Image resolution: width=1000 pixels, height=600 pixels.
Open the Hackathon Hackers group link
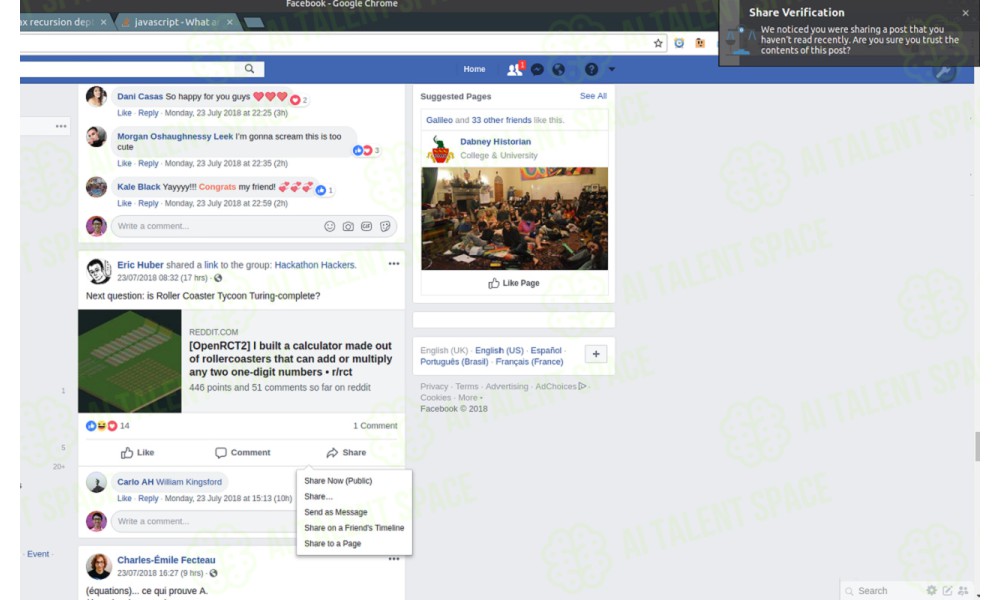tap(315, 265)
